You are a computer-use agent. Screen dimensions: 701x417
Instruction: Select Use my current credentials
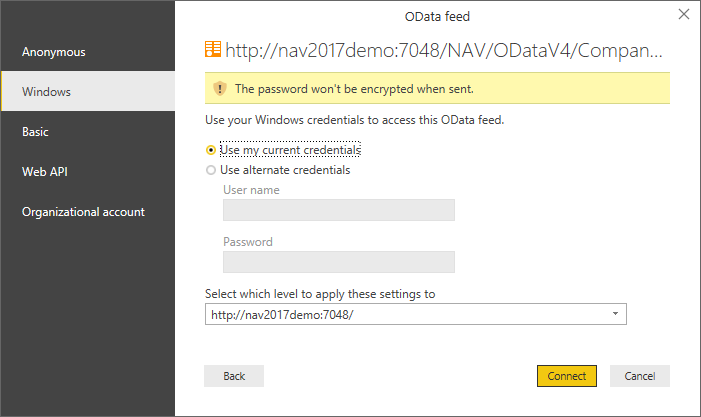pyautogui.click(x=211, y=150)
